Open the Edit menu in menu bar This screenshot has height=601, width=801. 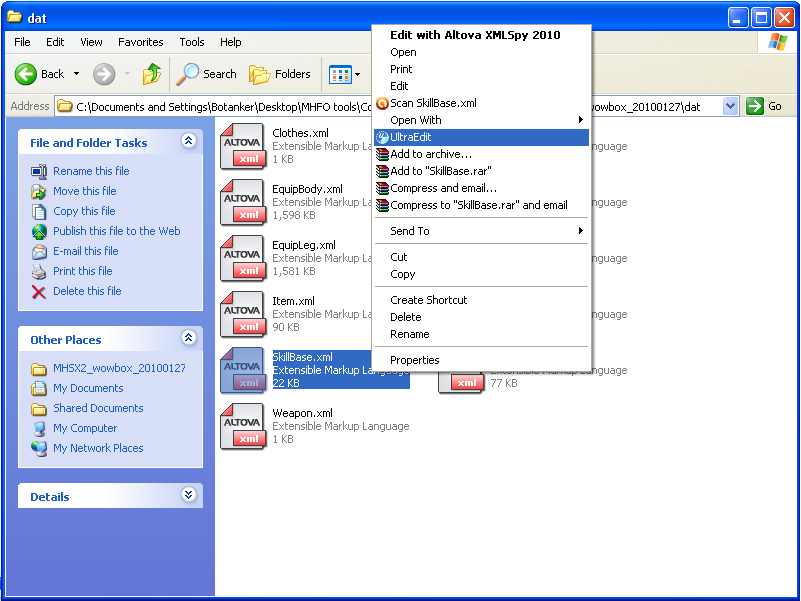pos(55,42)
